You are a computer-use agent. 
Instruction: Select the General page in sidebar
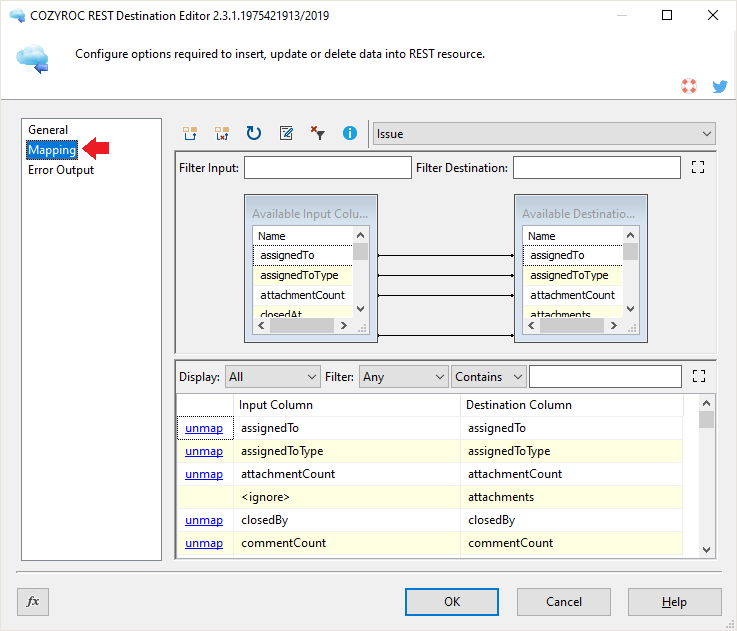[x=48, y=130]
